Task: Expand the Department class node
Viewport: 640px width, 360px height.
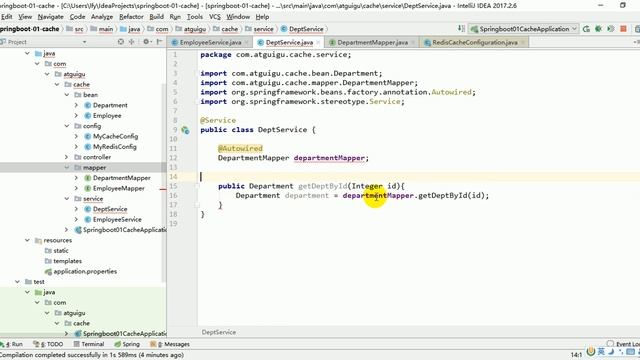Action: point(76,105)
